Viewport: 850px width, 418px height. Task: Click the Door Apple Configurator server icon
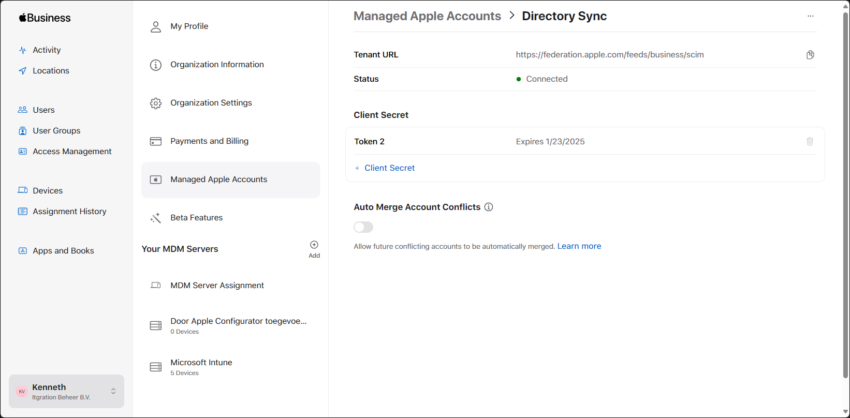pyautogui.click(x=156, y=325)
